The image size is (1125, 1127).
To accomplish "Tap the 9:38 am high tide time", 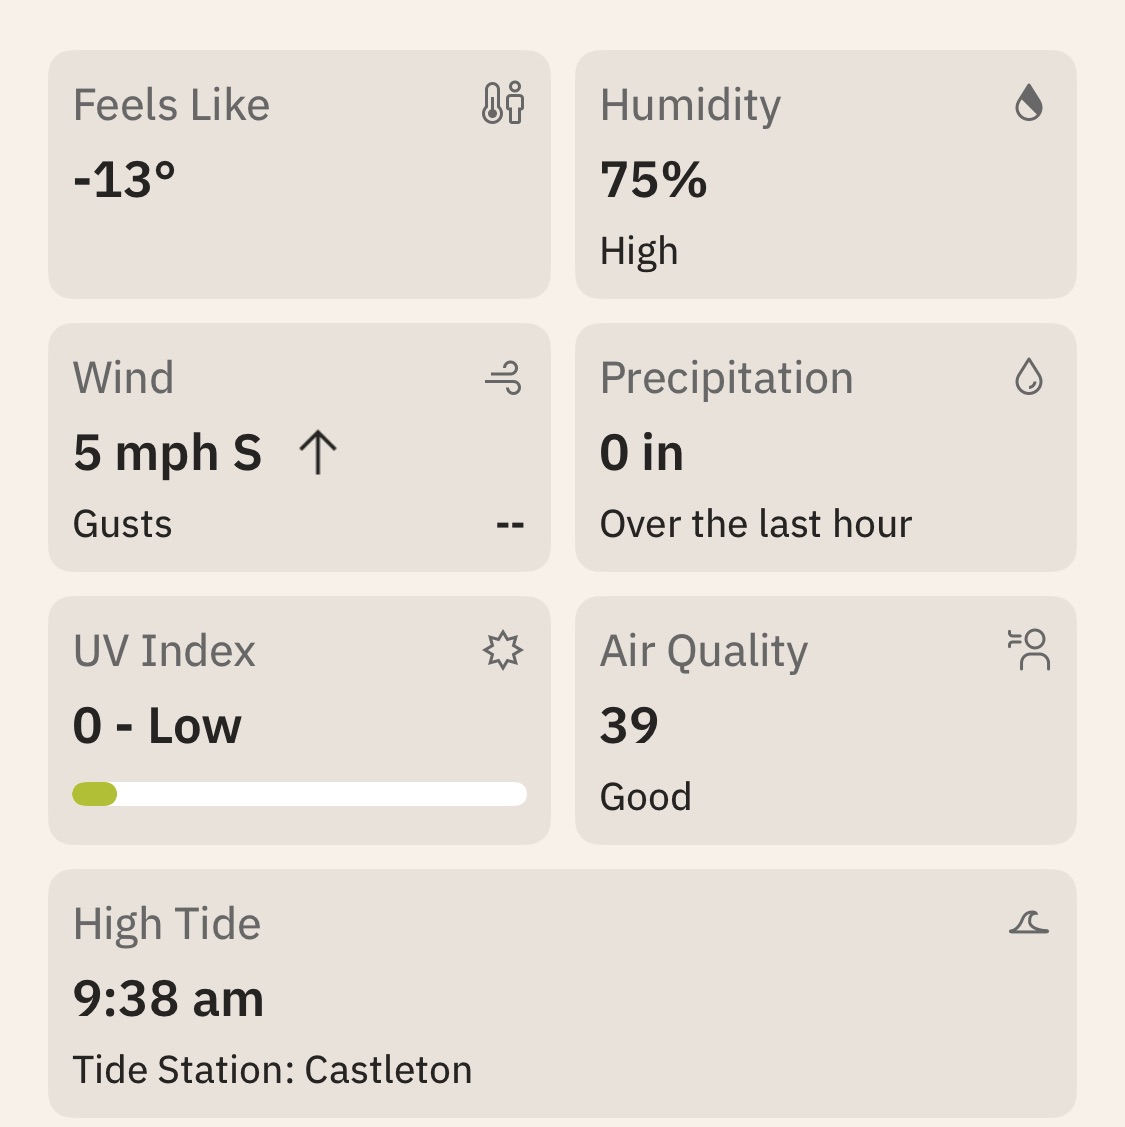I will click(169, 998).
